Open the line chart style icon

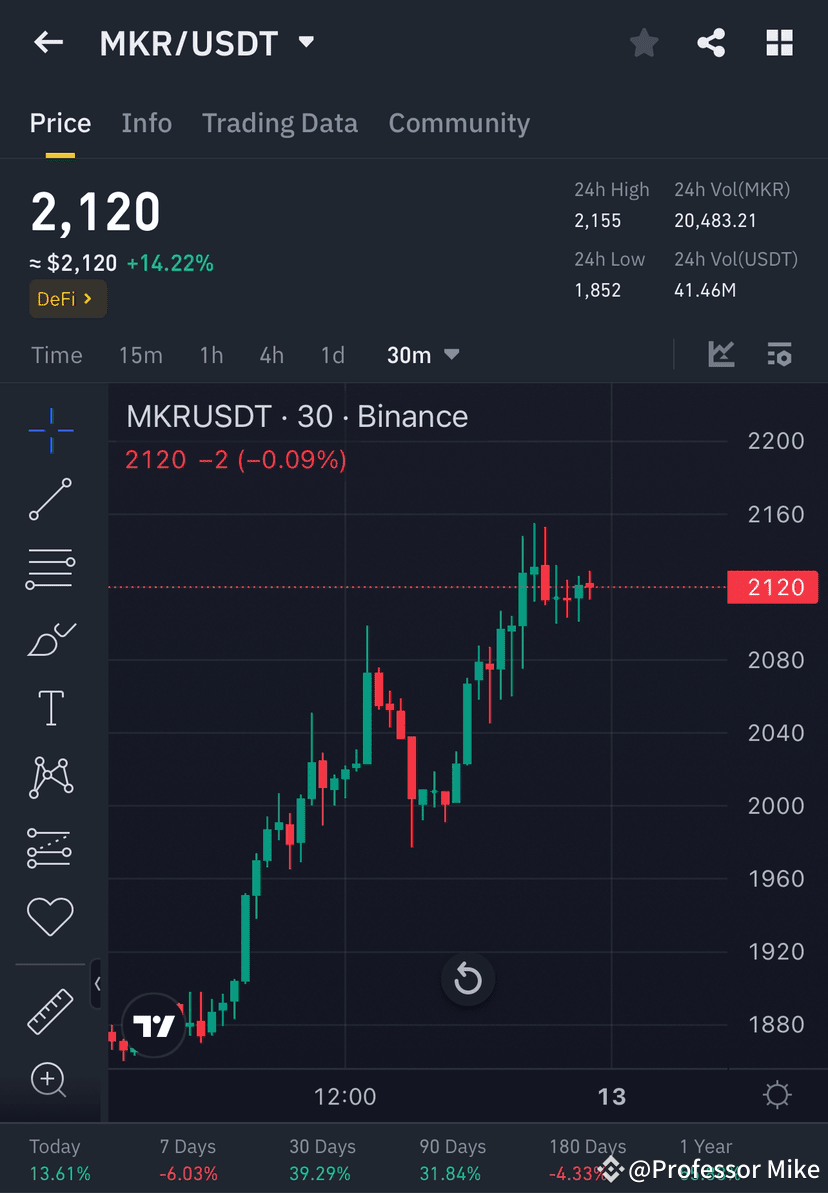(721, 354)
